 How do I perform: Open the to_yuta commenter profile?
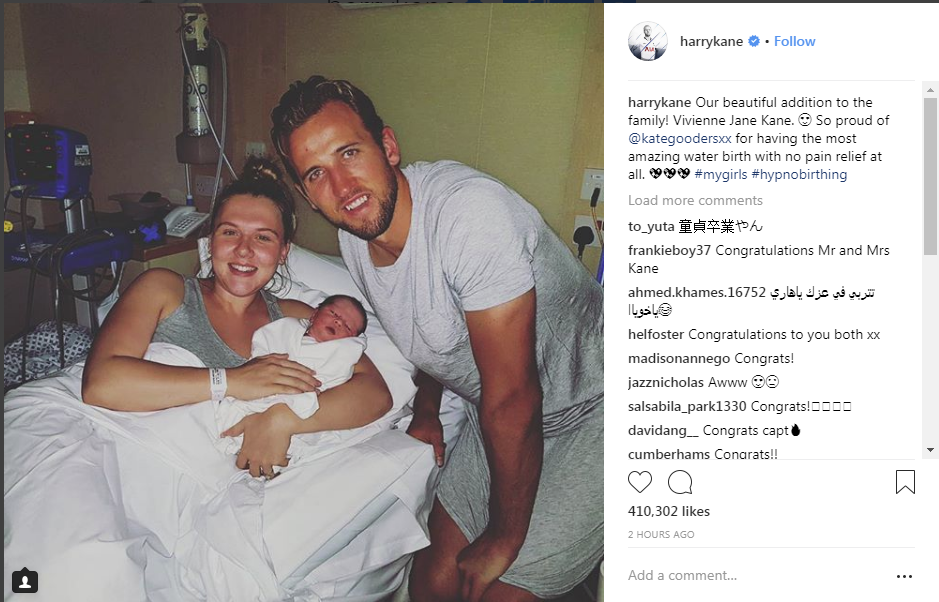pos(651,226)
